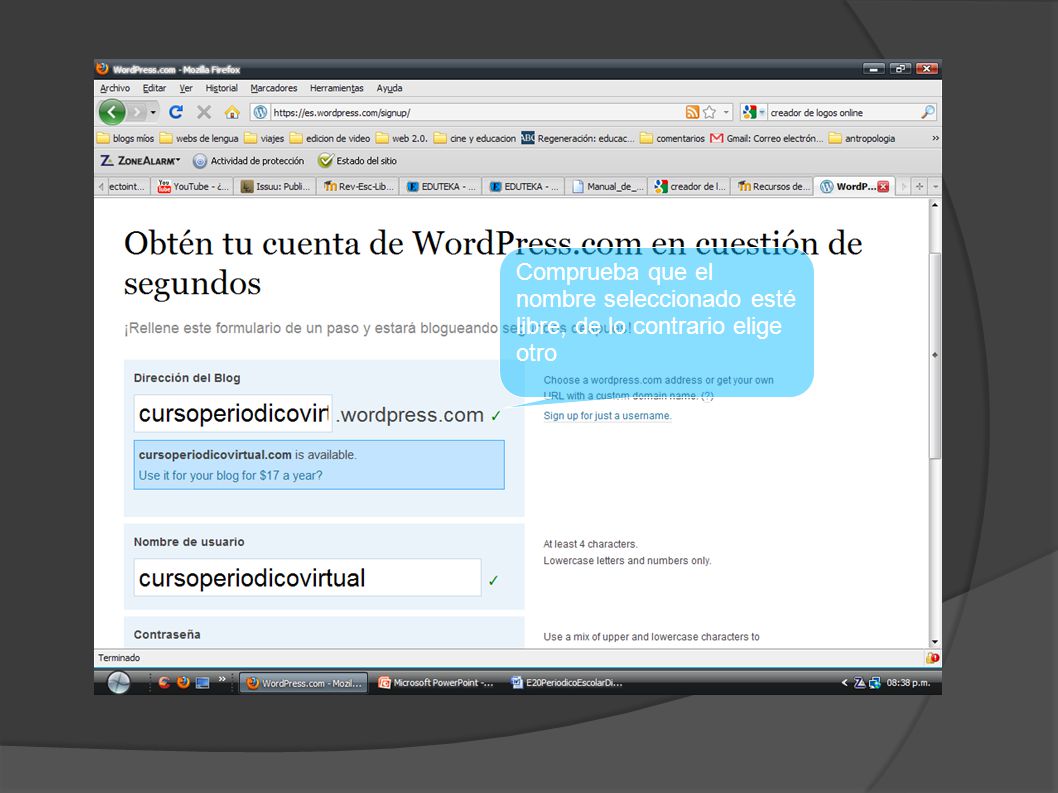Screen dimensions: 1058x793
Task: Click the green Back navigation arrow
Action: 112,112
